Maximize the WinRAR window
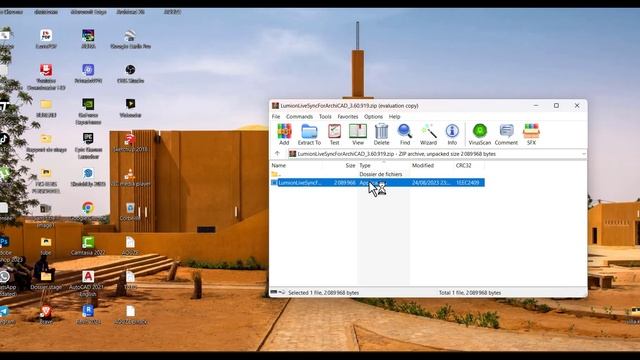The image size is (640, 360). (x=556, y=105)
